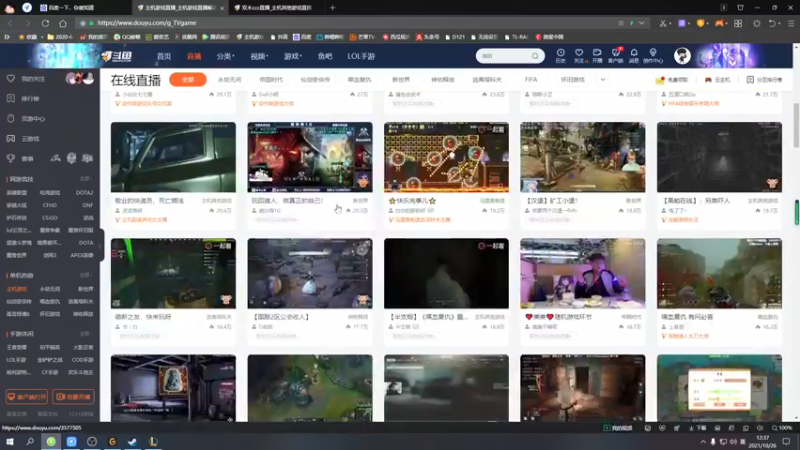
Task: Open the 历史 history clock icon
Action: [x=560, y=55]
